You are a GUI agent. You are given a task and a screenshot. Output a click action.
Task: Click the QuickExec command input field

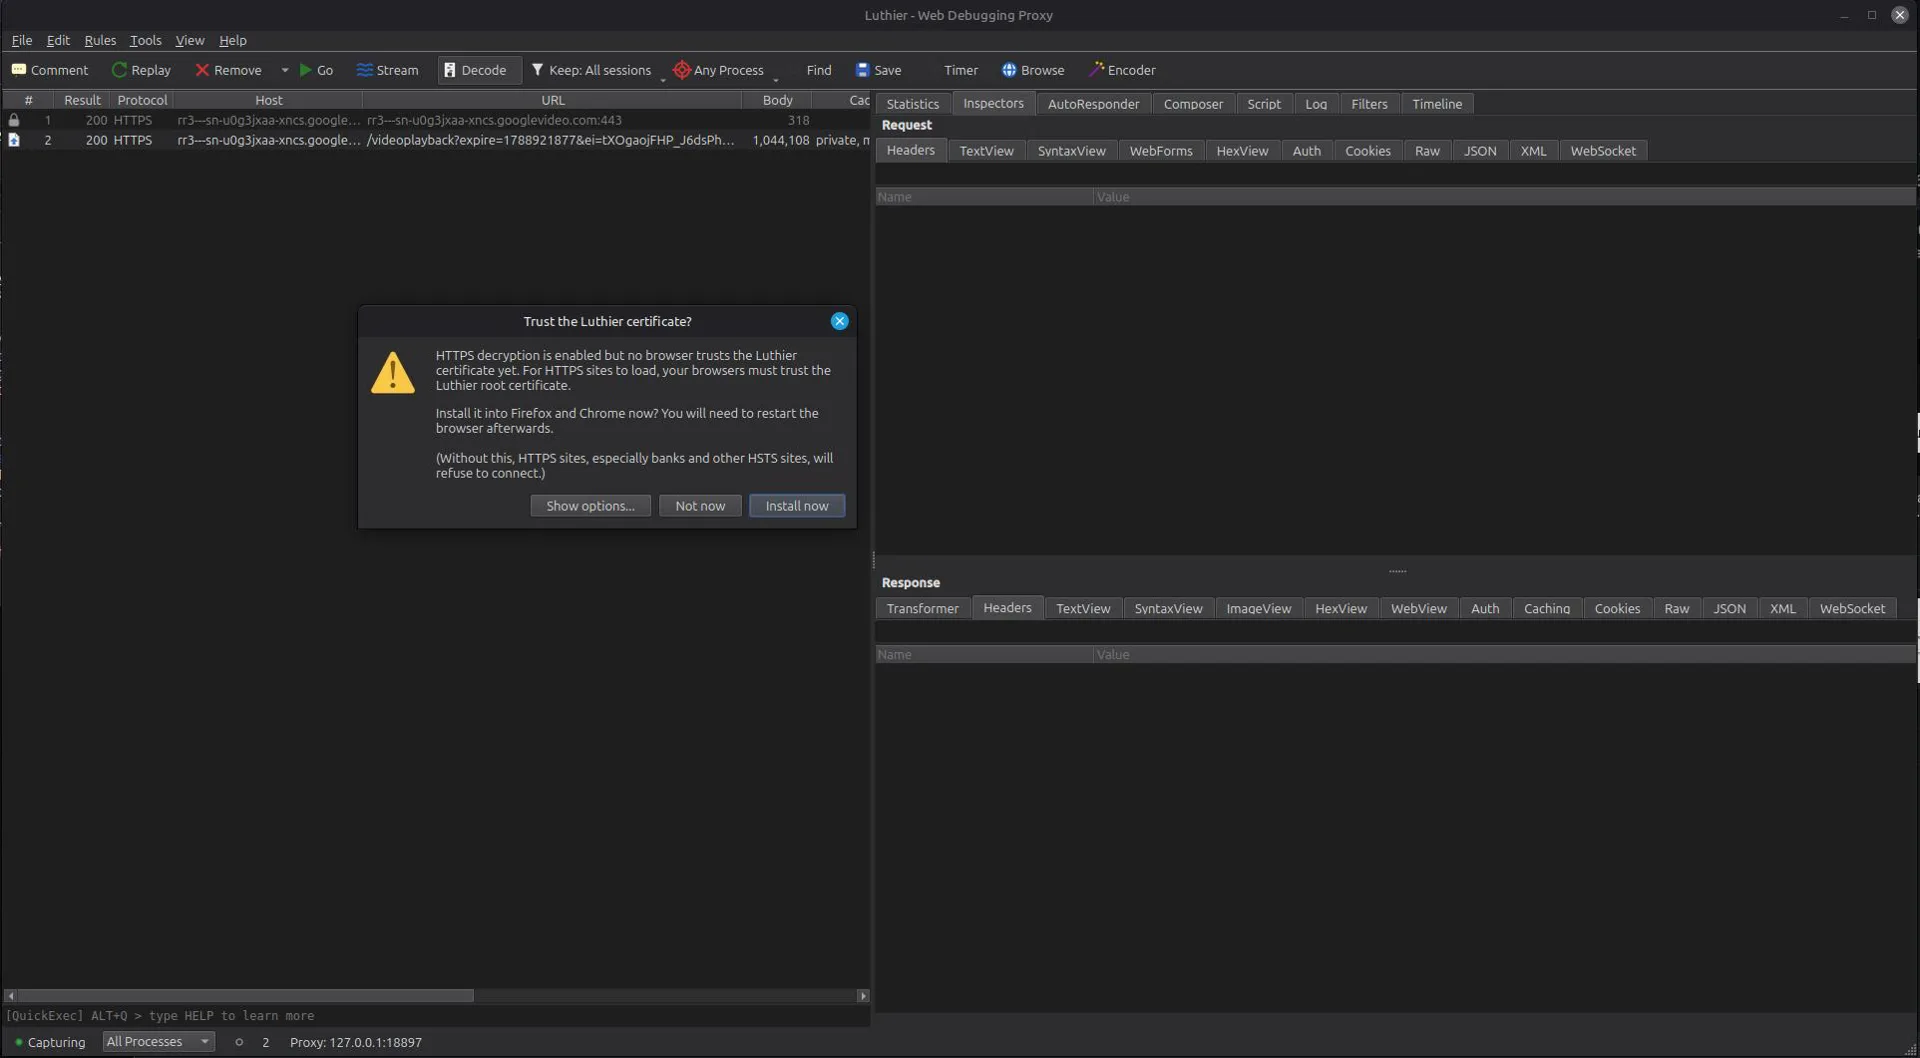point(436,1016)
